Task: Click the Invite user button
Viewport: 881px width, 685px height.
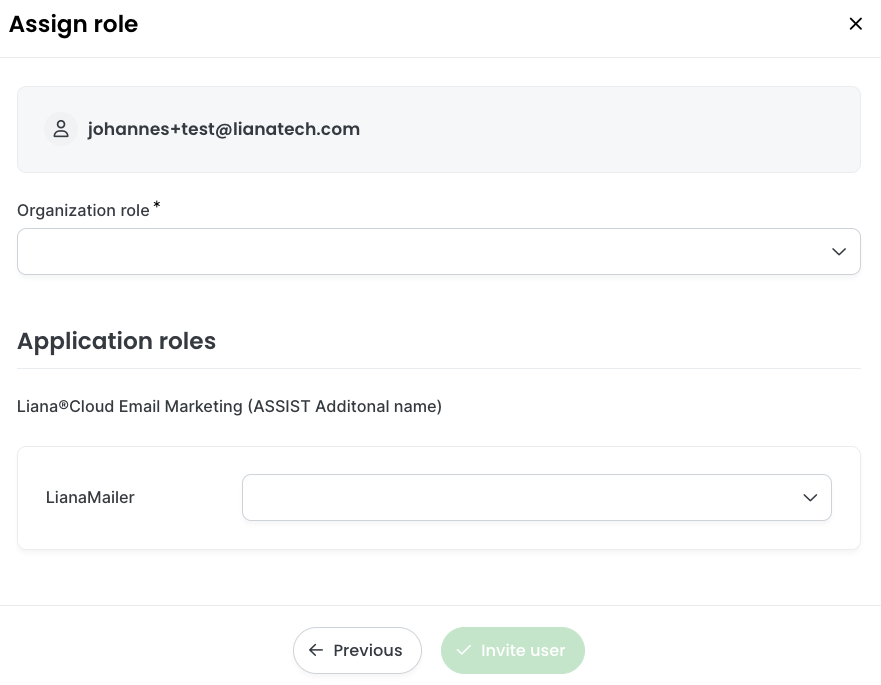Action: (x=512, y=651)
